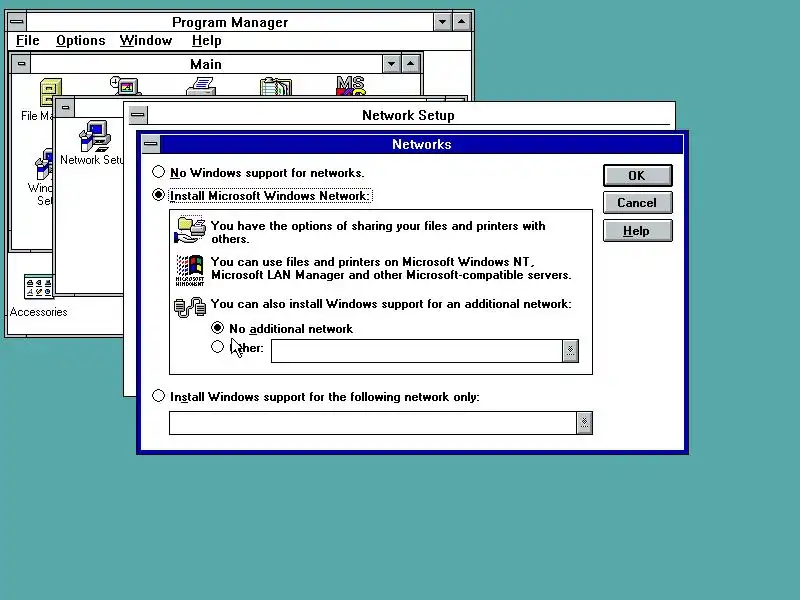The image size is (800, 600).
Task: Open the Options menu in Program Manager
Action: tap(81, 40)
